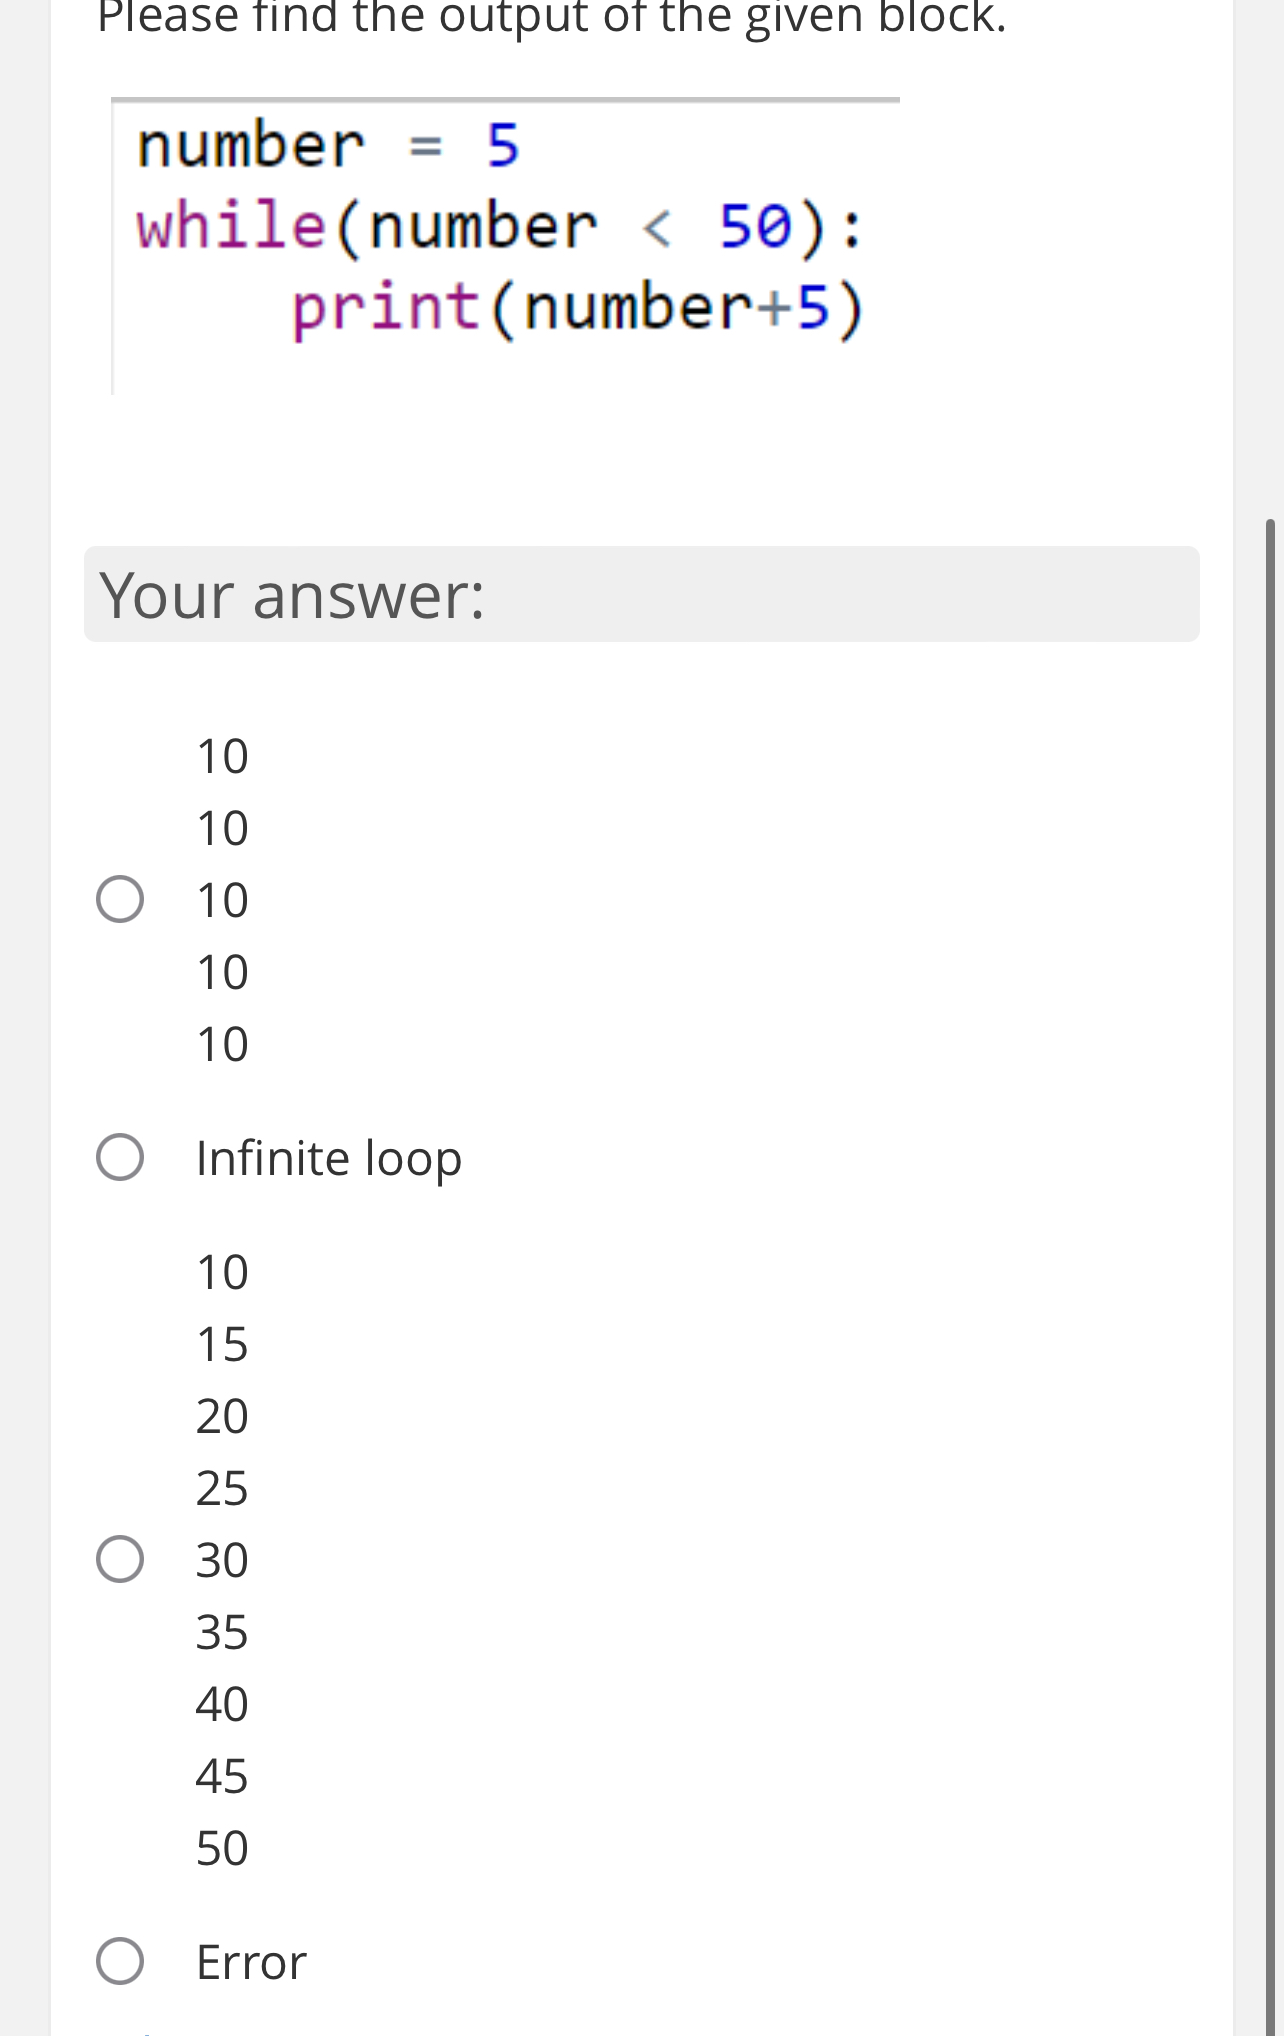Click the keyword while in the code snippet

pos(228,226)
